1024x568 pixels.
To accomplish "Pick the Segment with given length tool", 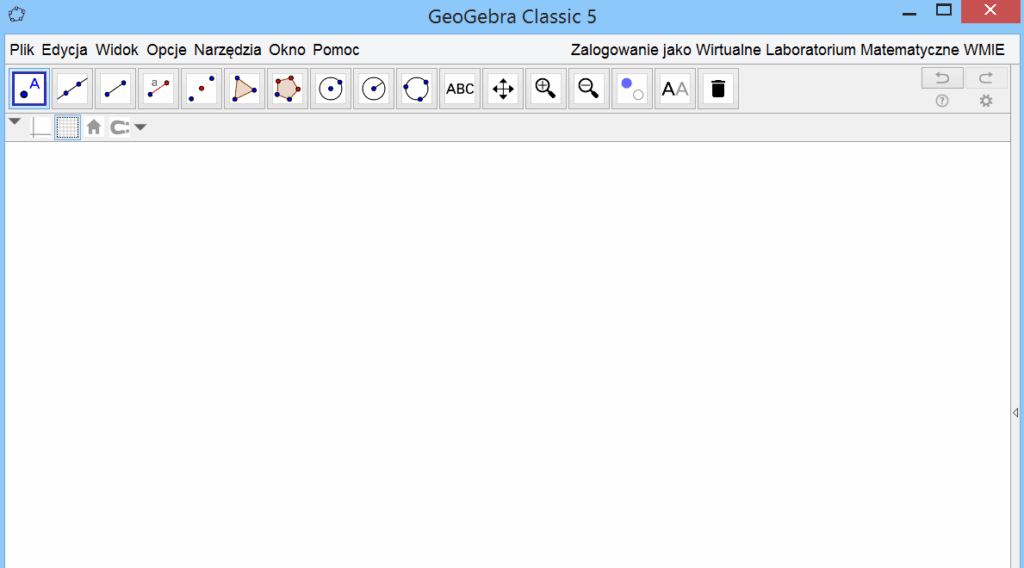I will click(x=159, y=89).
